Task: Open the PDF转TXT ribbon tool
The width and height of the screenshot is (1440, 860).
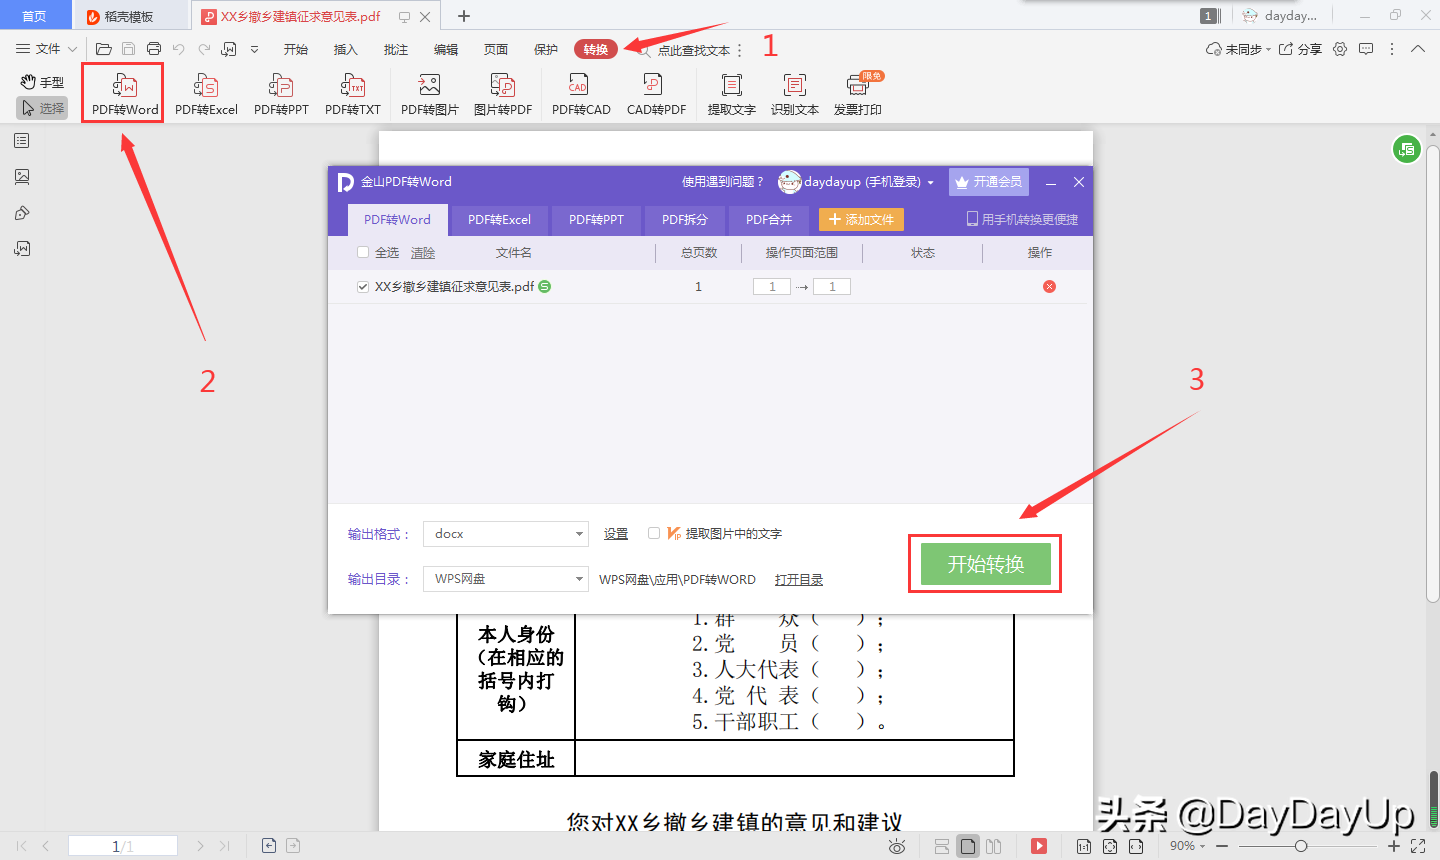Action: (x=353, y=94)
